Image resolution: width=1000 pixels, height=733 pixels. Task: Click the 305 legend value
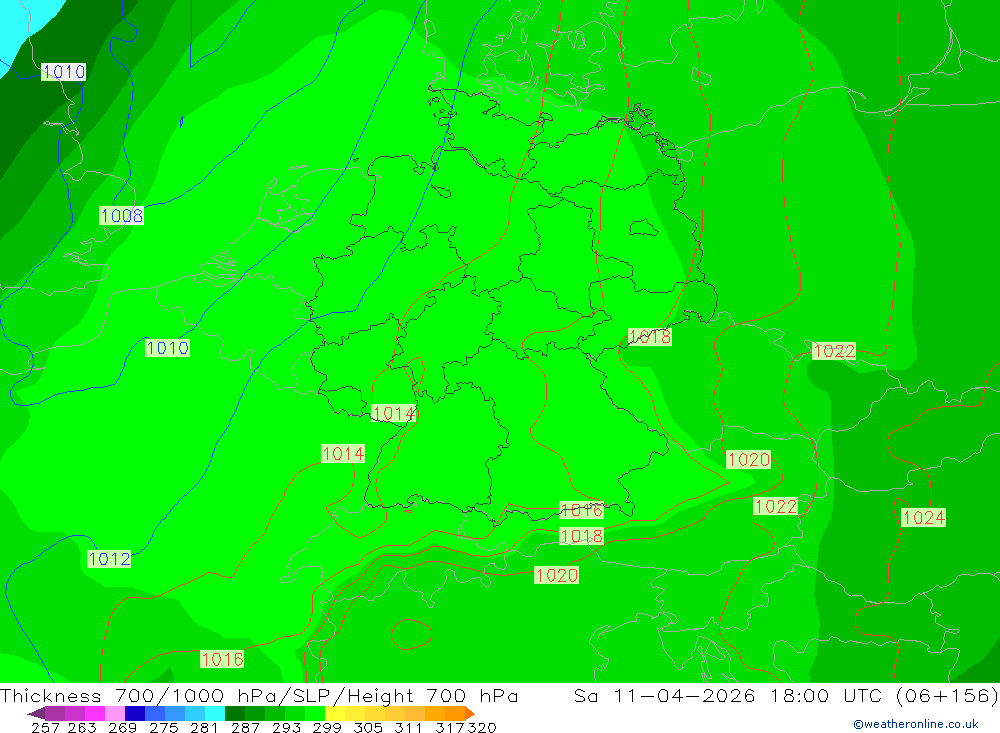click(368, 727)
